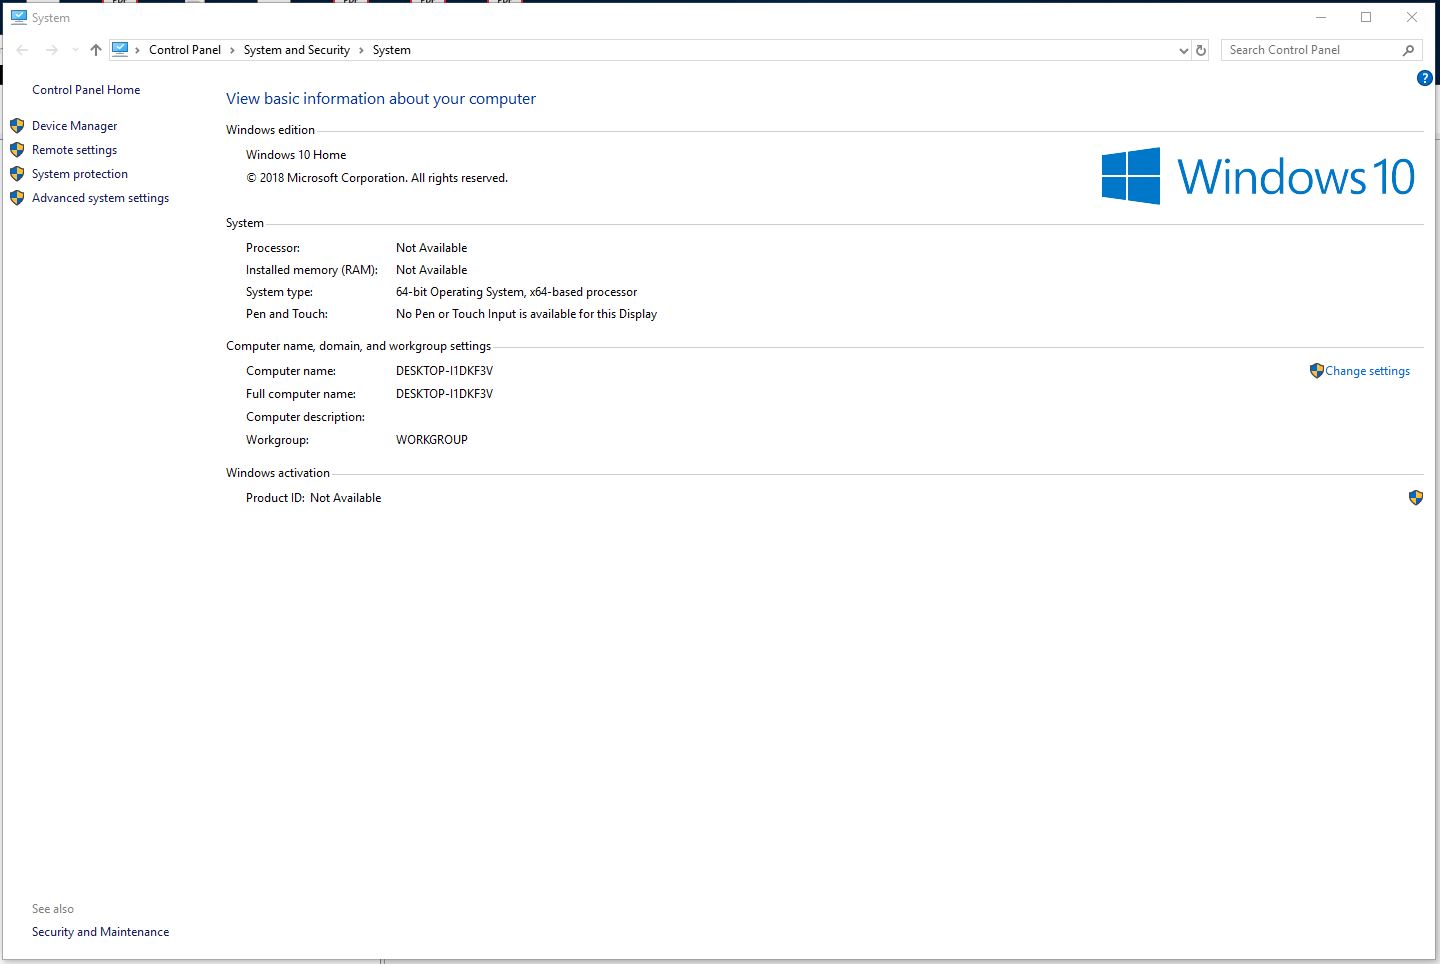Click the Forward navigation arrow
Image resolution: width=1440 pixels, height=964 pixels.
(52, 50)
